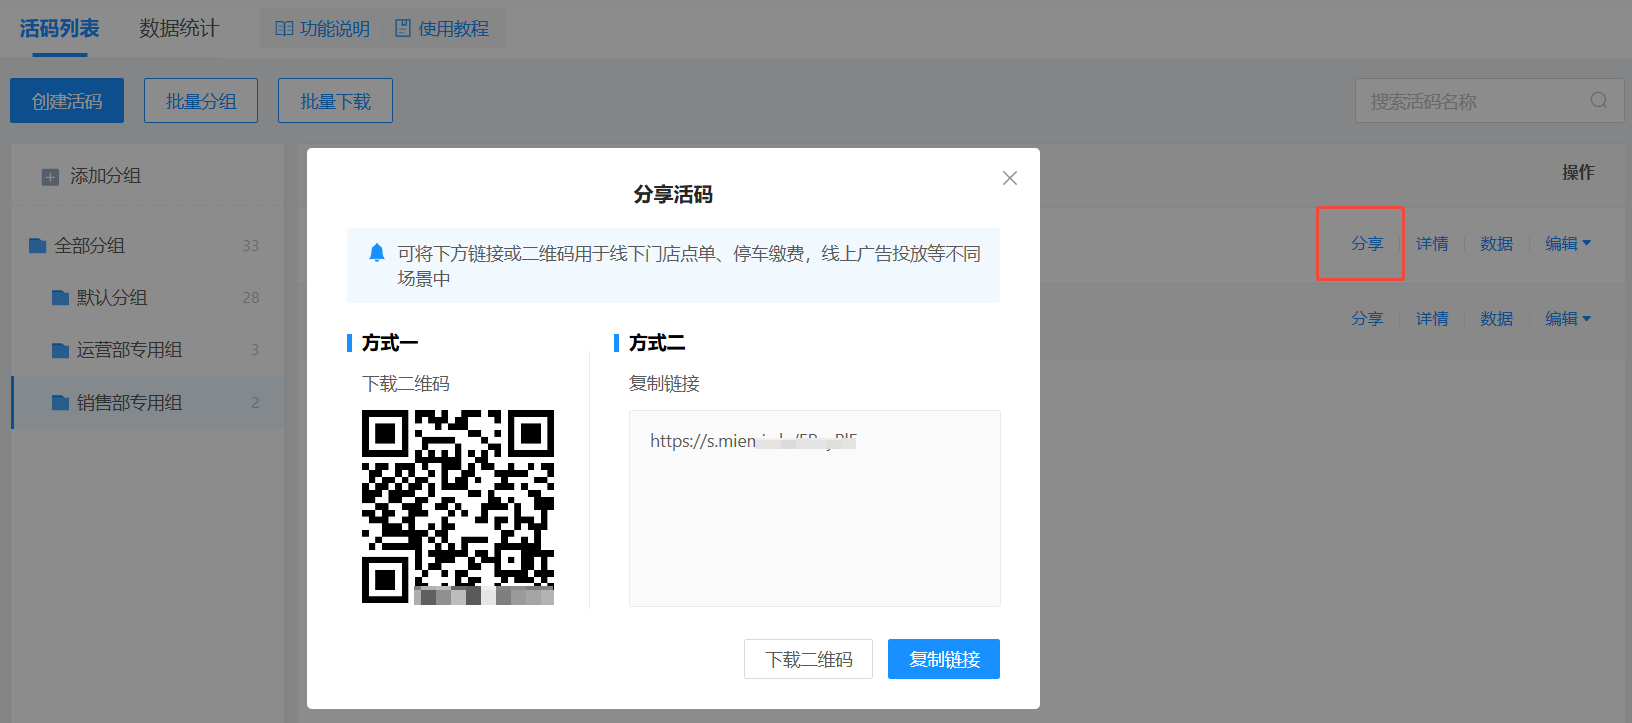Open 使用教程 link
Viewport: 1632px width, 723px height.
pos(453,29)
